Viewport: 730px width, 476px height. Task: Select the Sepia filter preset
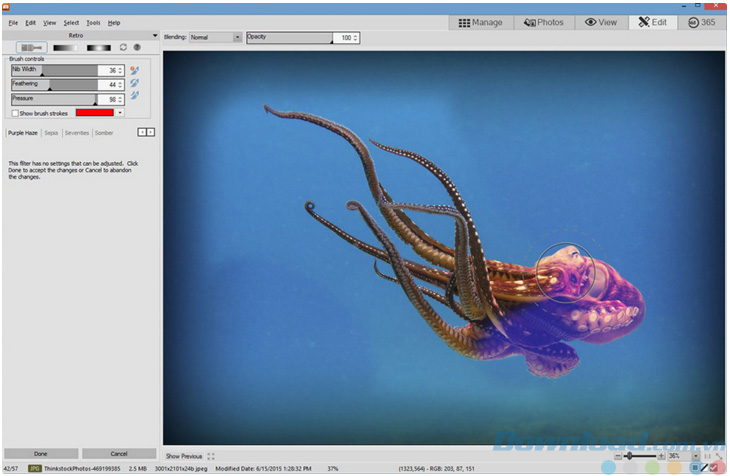point(51,132)
